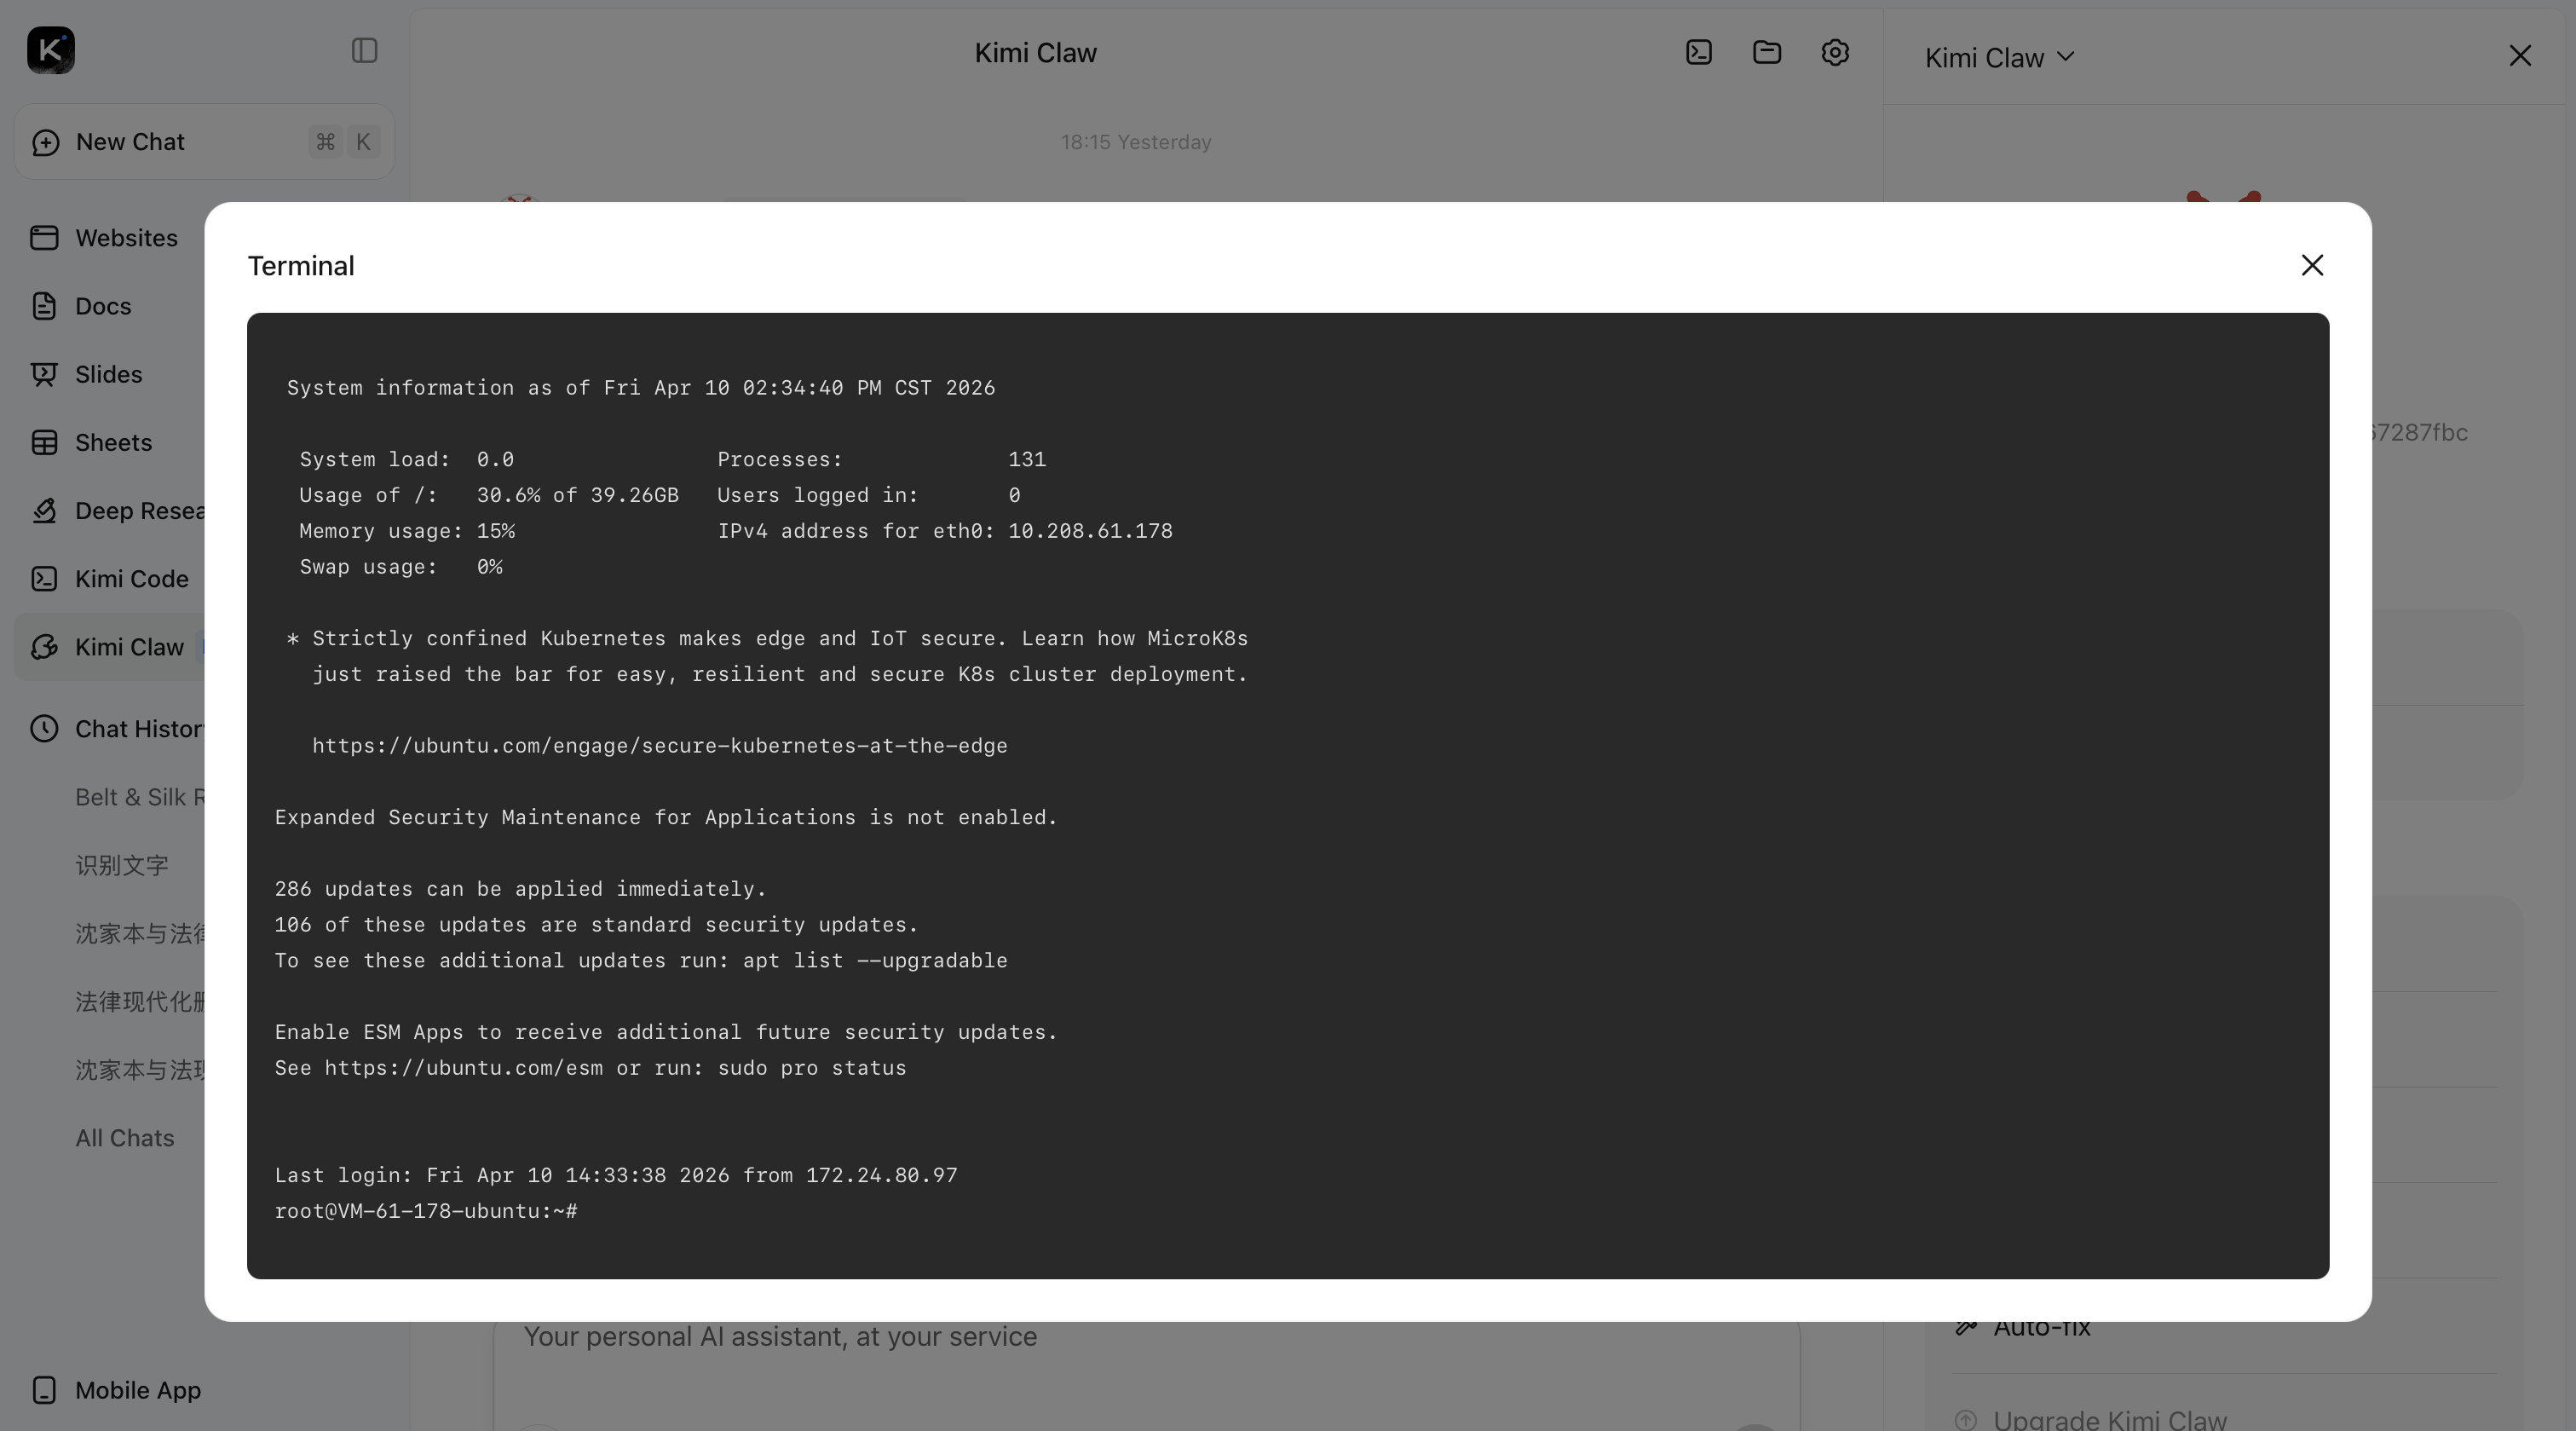
Task: Dismiss the Terminal dialog with its X
Action: pos(2313,264)
